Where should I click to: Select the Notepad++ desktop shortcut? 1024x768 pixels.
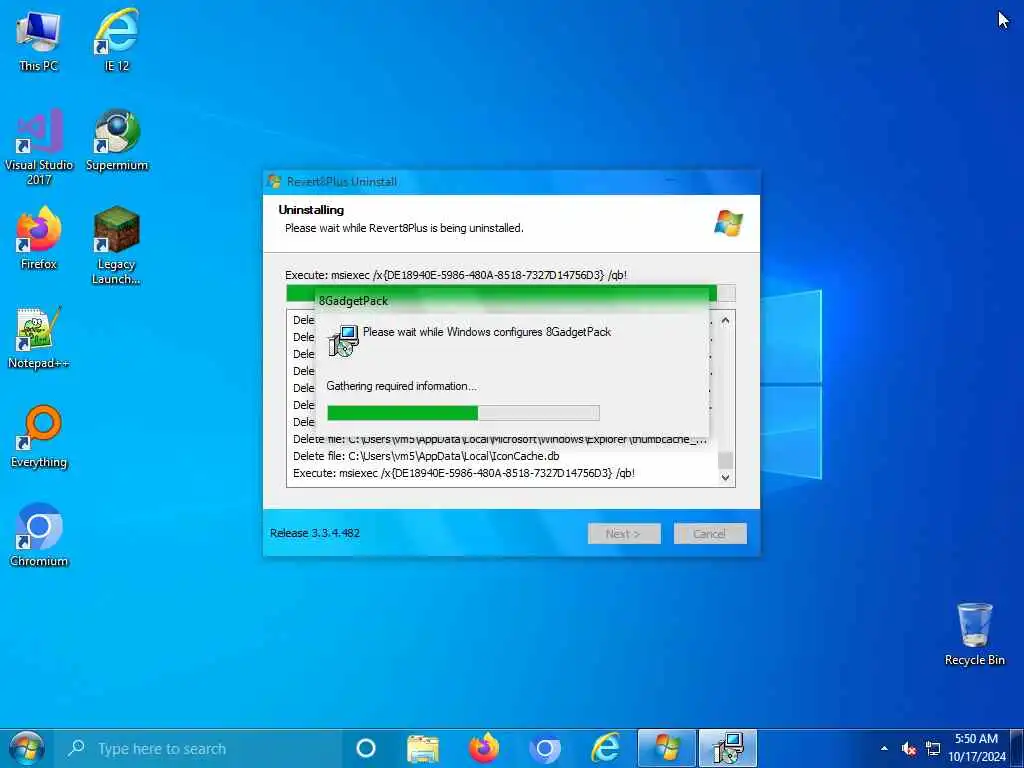click(39, 338)
